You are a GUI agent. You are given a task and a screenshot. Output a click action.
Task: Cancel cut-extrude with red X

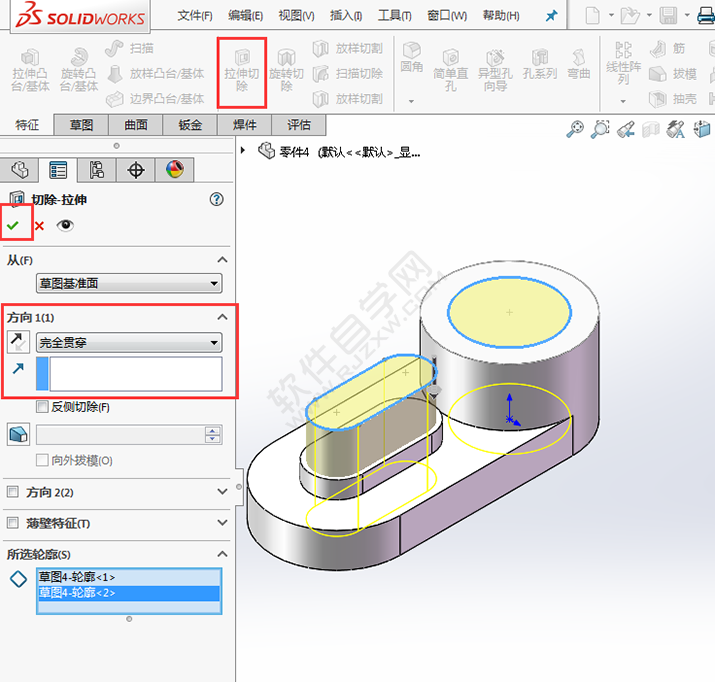point(39,226)
